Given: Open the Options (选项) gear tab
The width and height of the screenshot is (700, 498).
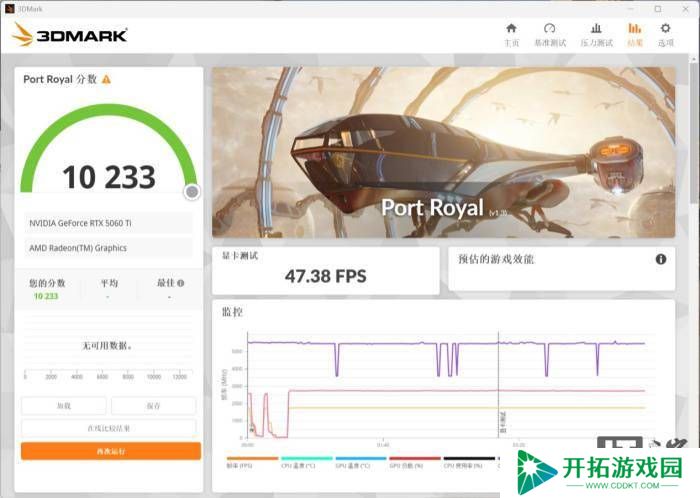Looking at the screenshot, I should pyautogui.click(x=666, y=35).
